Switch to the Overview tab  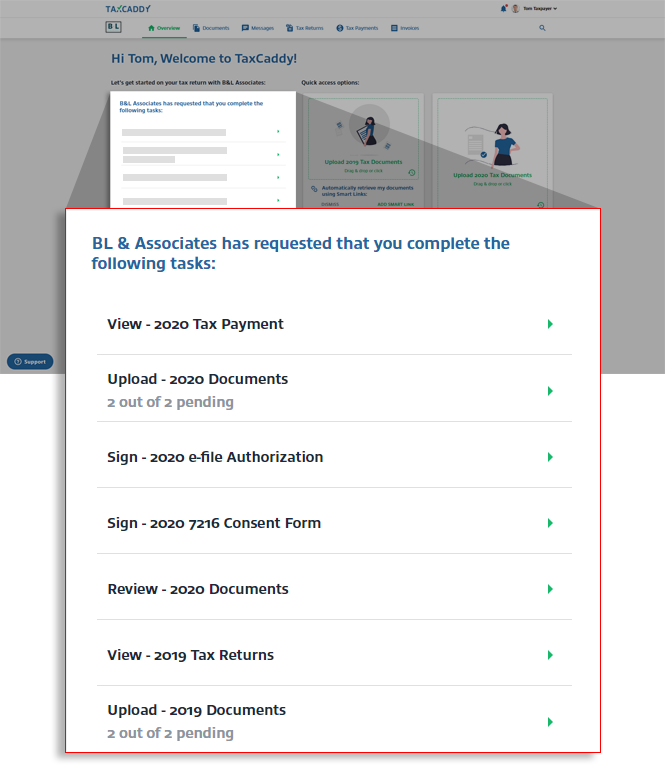click(164, 28)
